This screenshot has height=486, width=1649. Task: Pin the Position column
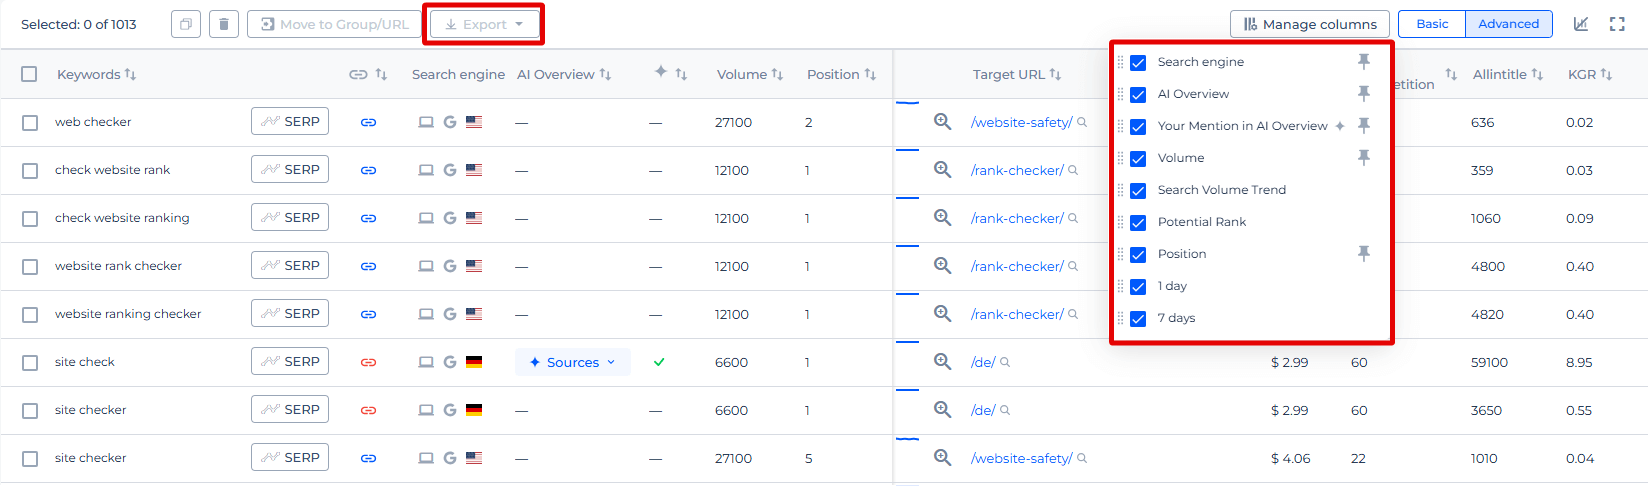click(x=1363, y=254)
